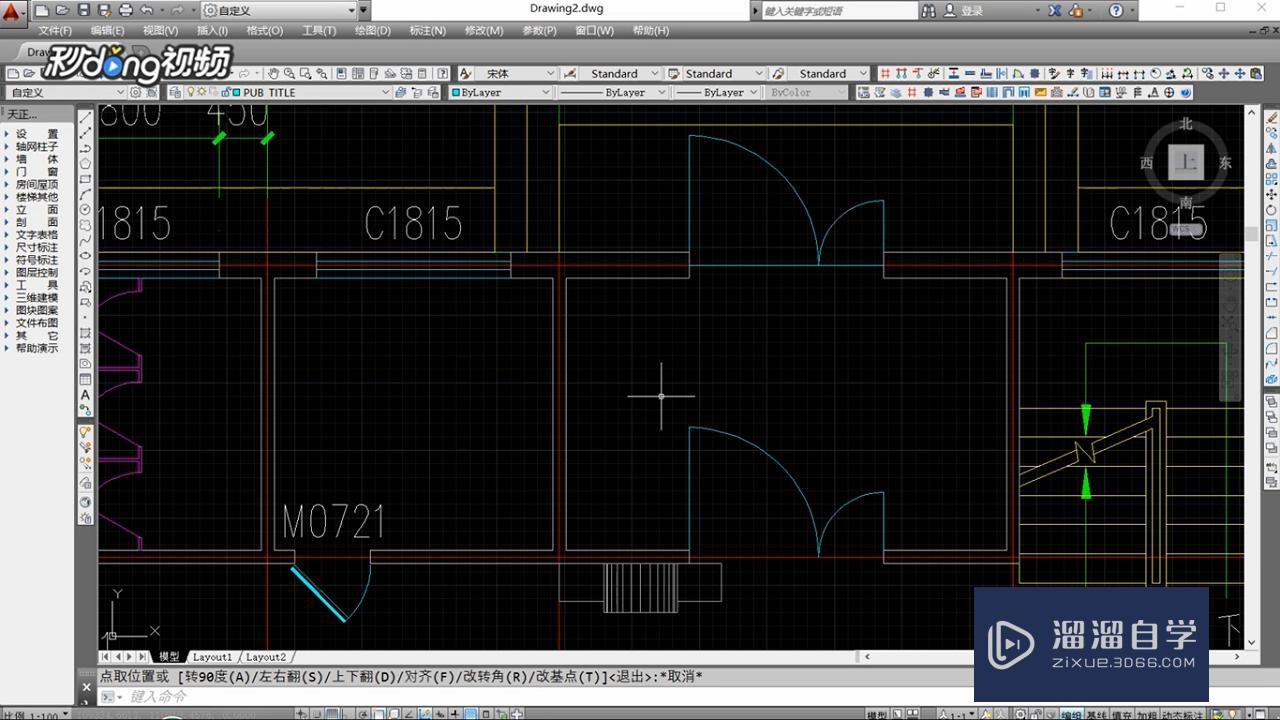1280x720 pixels.
Task: Click 登录 sign-in button
Action: coord(971,10)
